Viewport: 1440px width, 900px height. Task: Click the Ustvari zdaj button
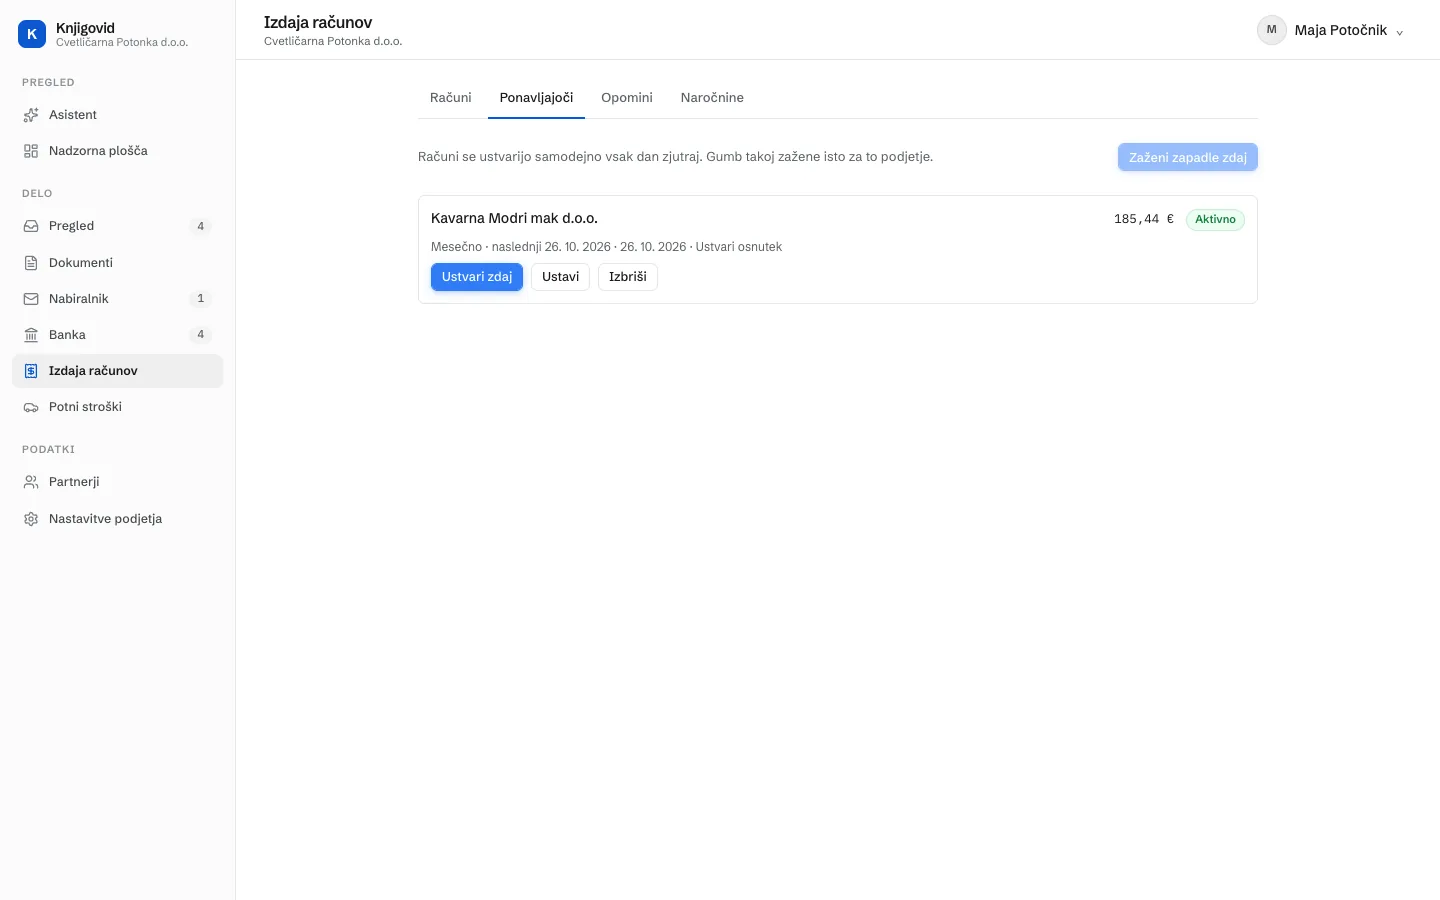(477, 277)
